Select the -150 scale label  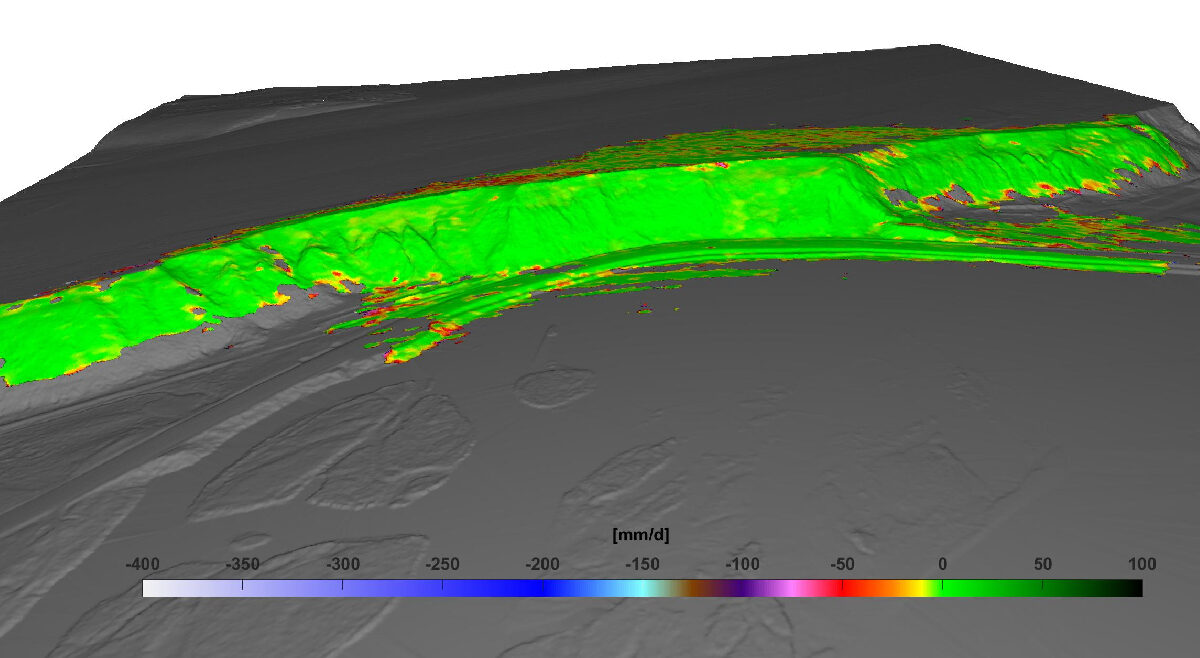coord(642,564)
